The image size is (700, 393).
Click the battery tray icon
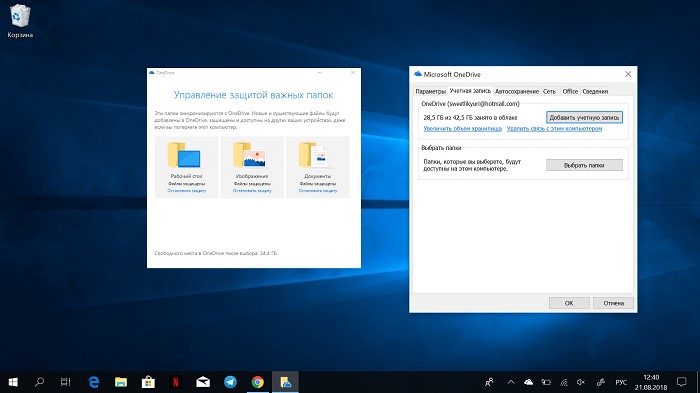tap(546, 382)
